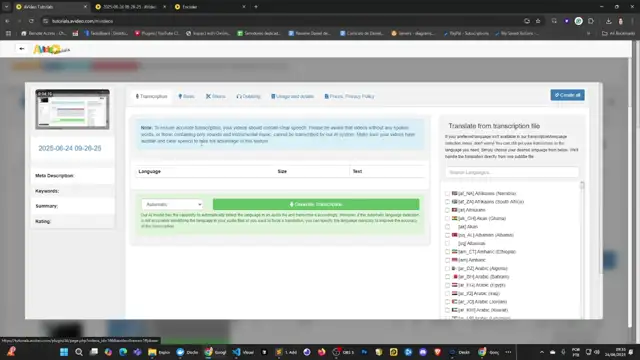This screenshot has width=640, height=360.
Task: Open the Usage and details tab
Action: [x=292, y=96]
